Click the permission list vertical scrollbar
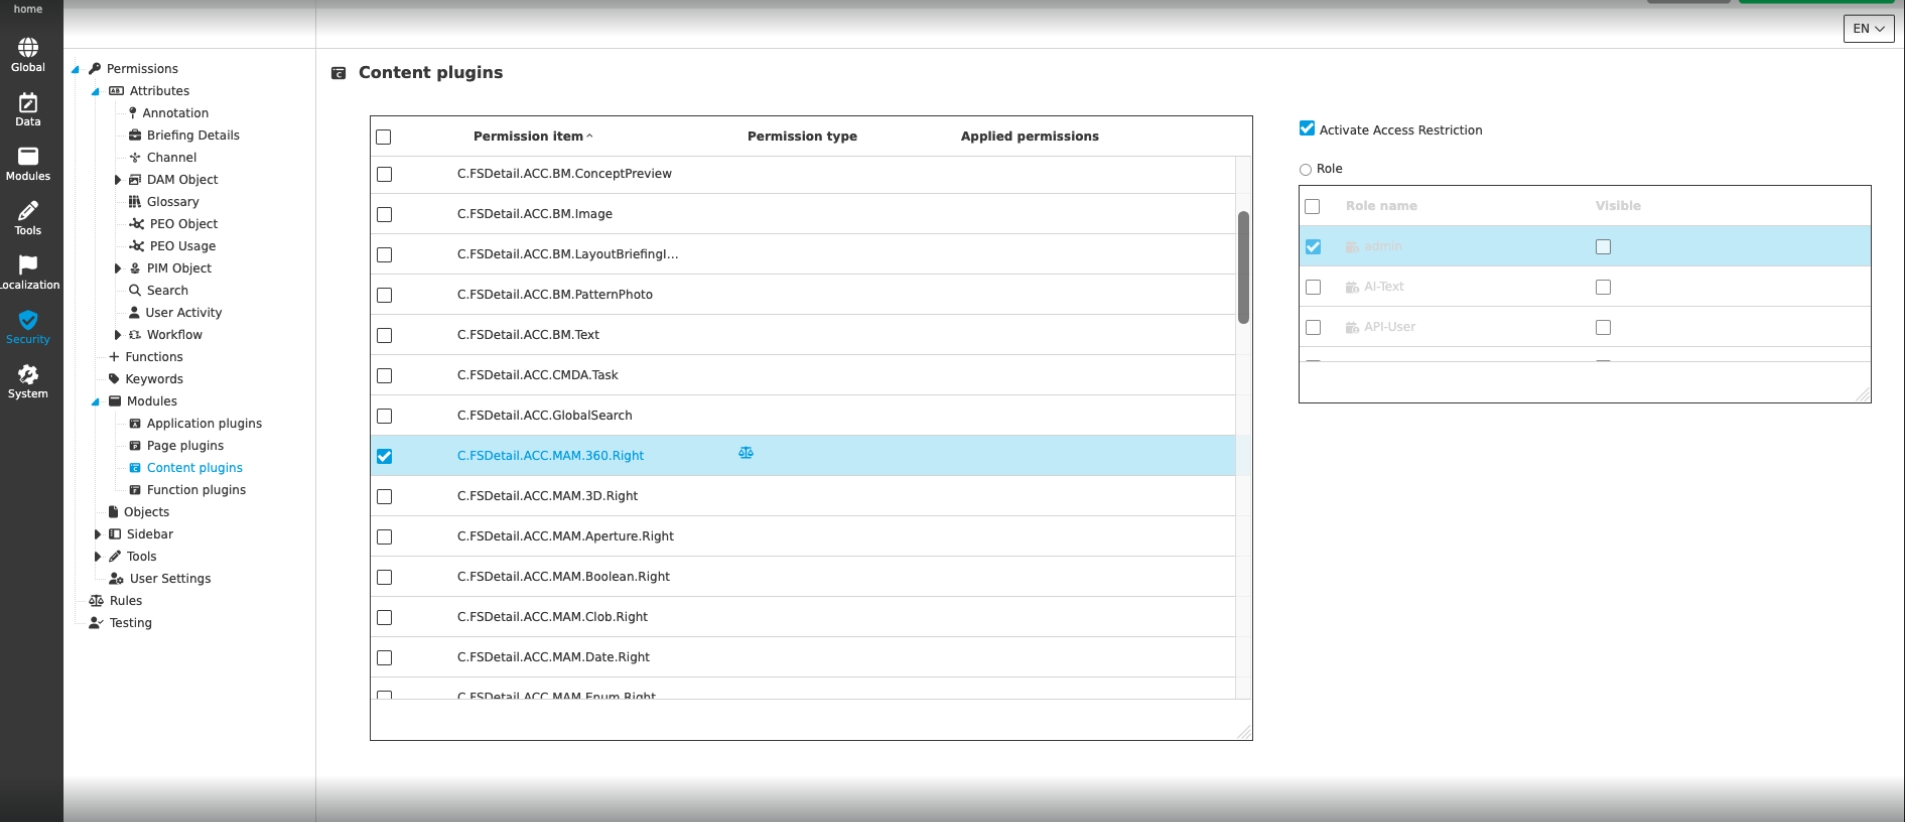Screen dimensions: 1905x822 (x=1243, y=267)
